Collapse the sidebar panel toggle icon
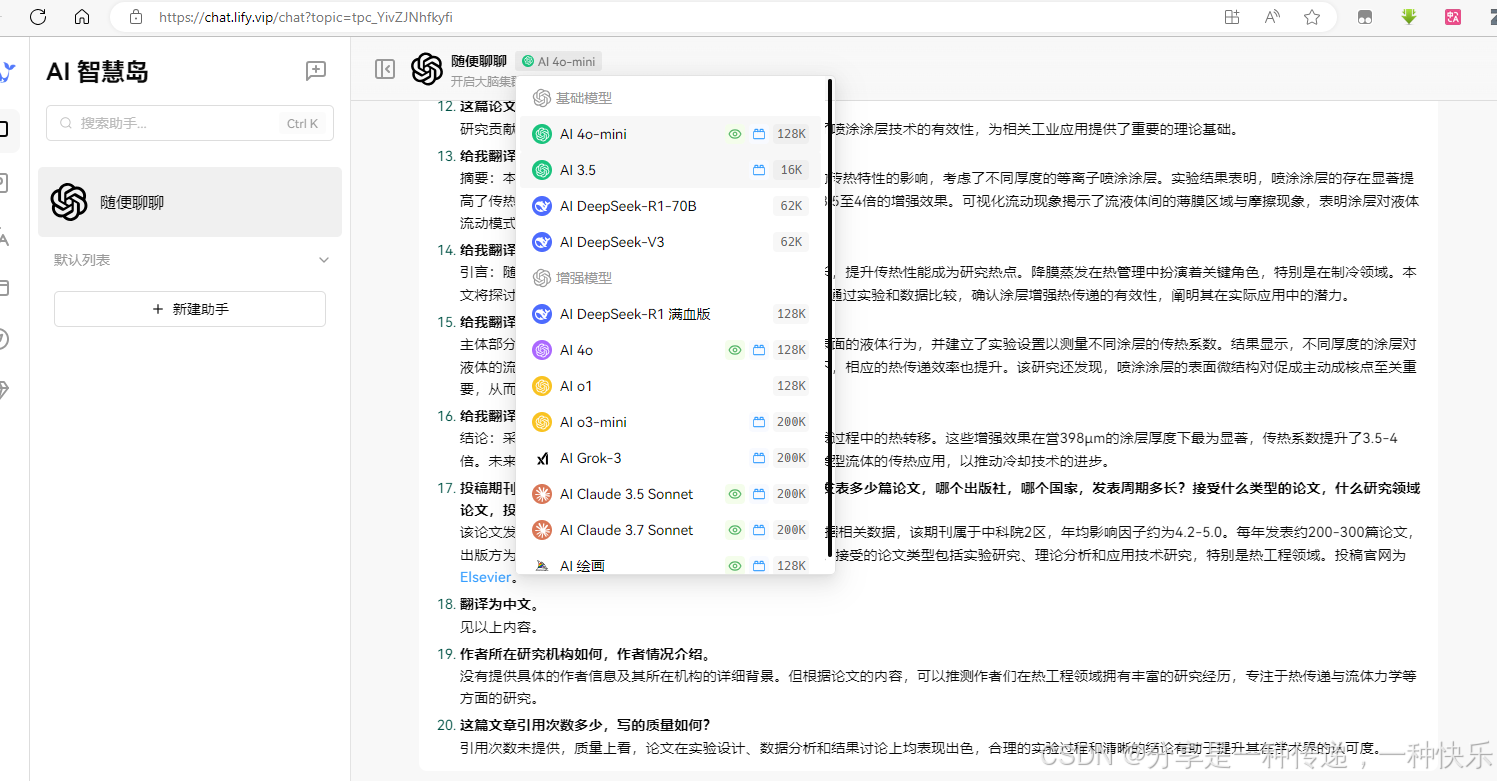The image size is (1497, 781). [385, 69]
